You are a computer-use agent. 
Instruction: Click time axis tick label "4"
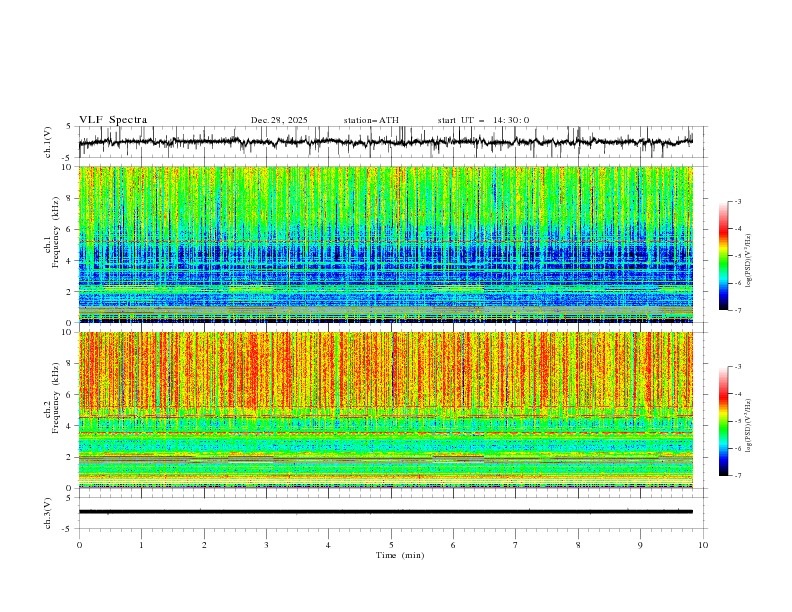tap(328, 545)
